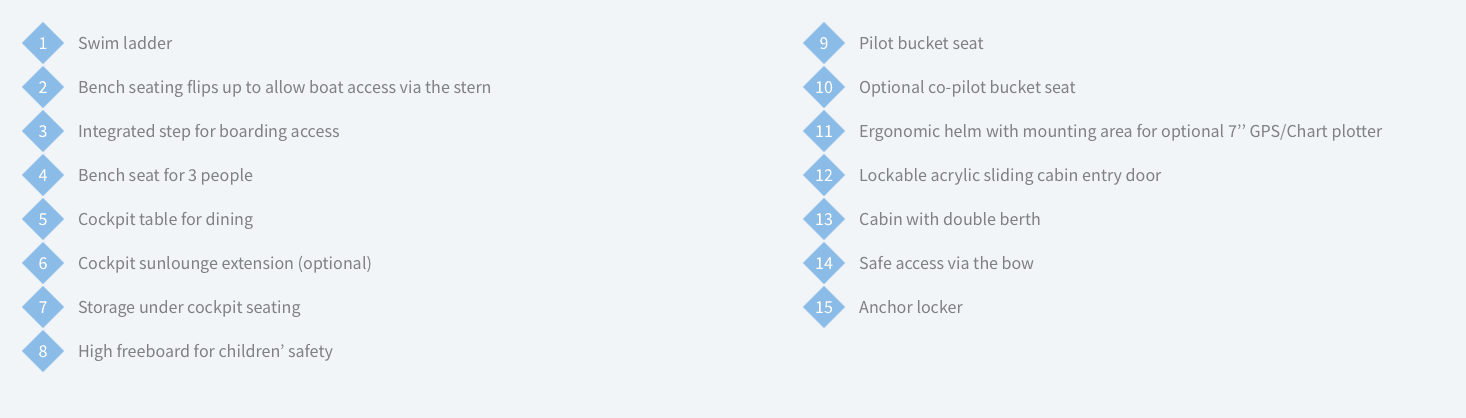This screenshot has width=1466, height=418.
Task: Select the 'Pilot bucket seat' entry
Action: [x=921, y=43]
